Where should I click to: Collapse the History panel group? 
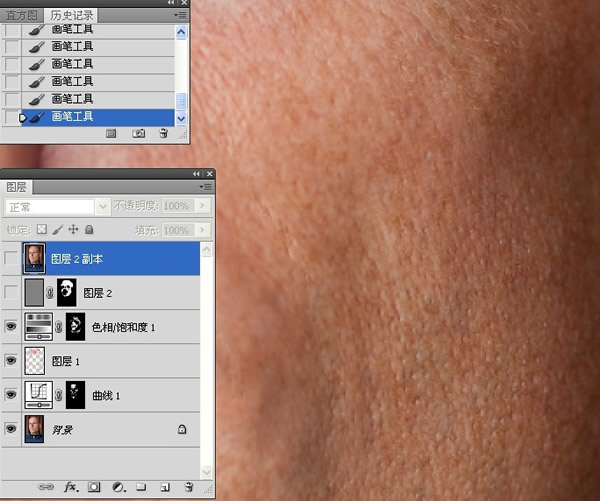[171, 3]
